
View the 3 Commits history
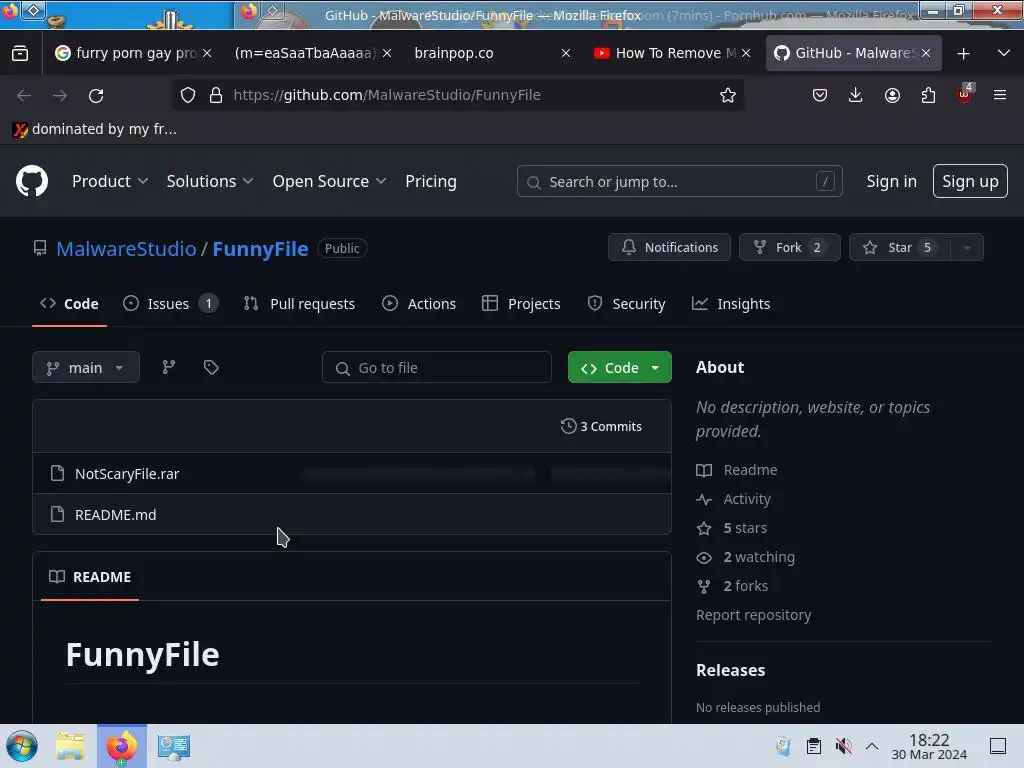click(x=601, y=426)
